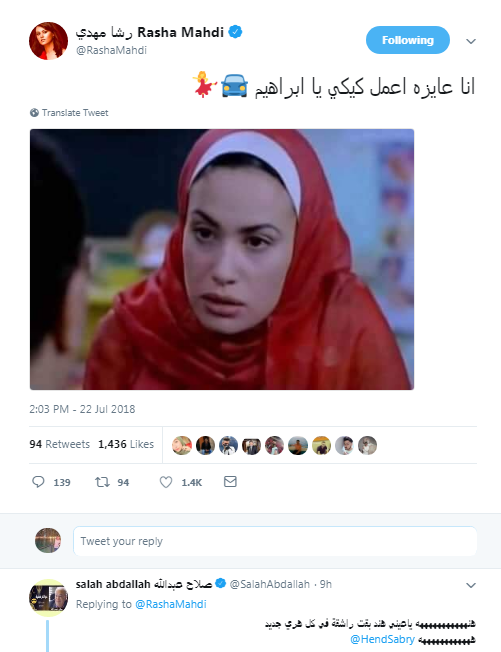
Task: Open the @RashaMahdi mention link in reply
Action: [171, 604]
